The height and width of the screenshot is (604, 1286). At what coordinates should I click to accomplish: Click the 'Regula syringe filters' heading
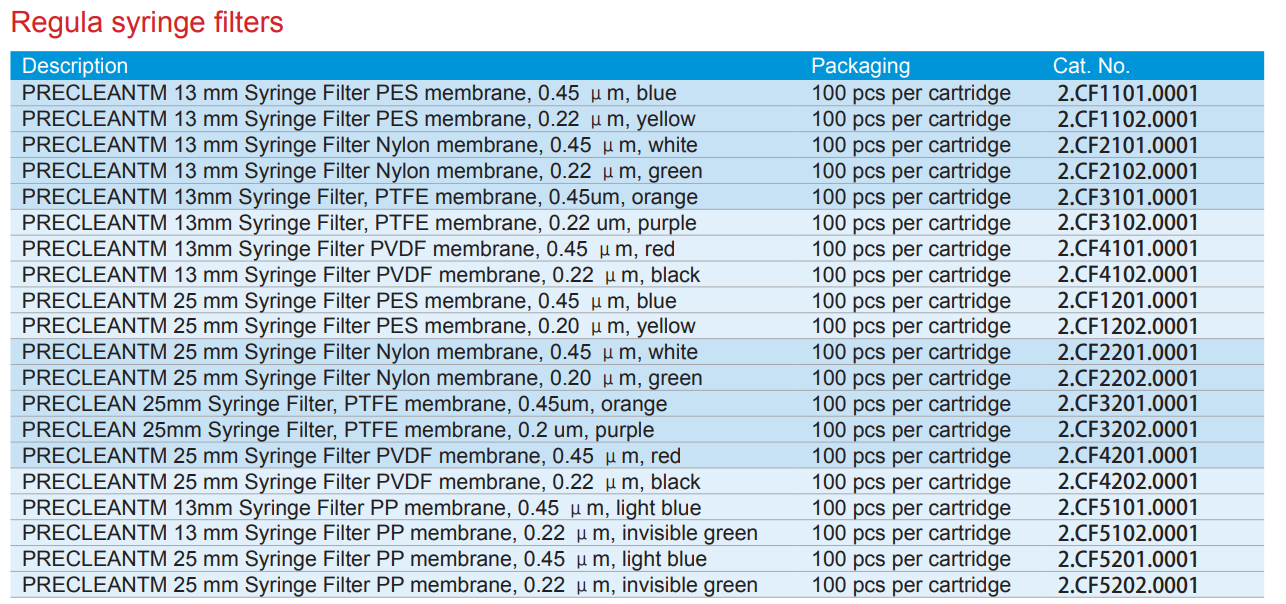(147, 22)
